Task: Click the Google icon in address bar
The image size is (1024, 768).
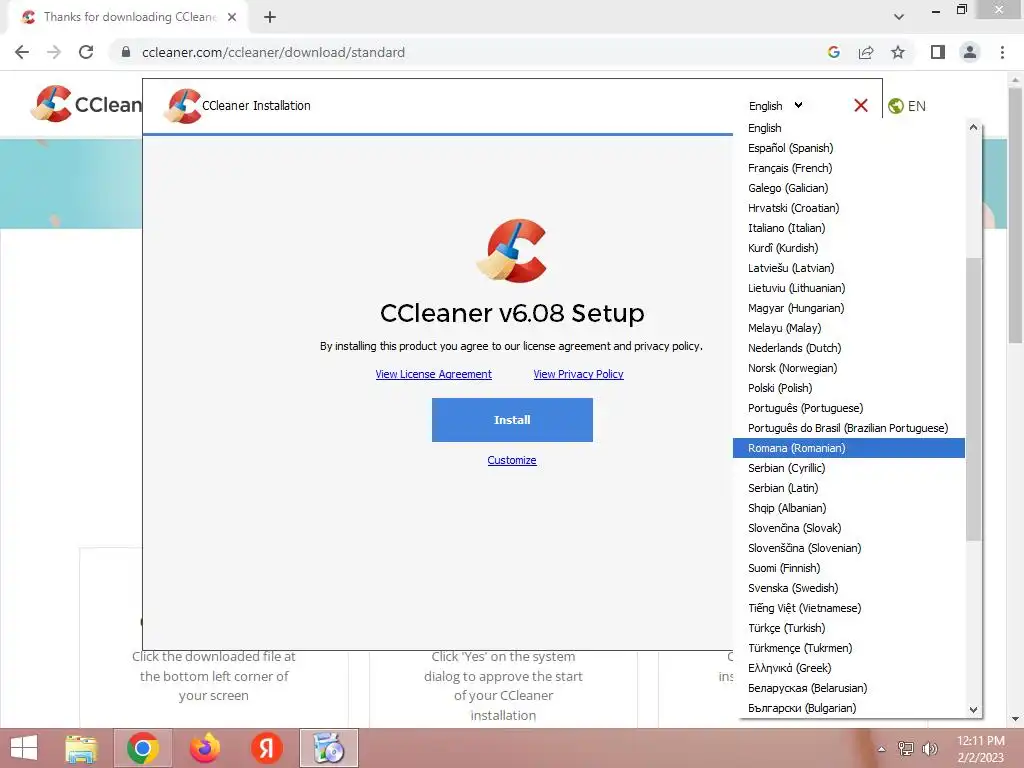Action: point(833,52)
